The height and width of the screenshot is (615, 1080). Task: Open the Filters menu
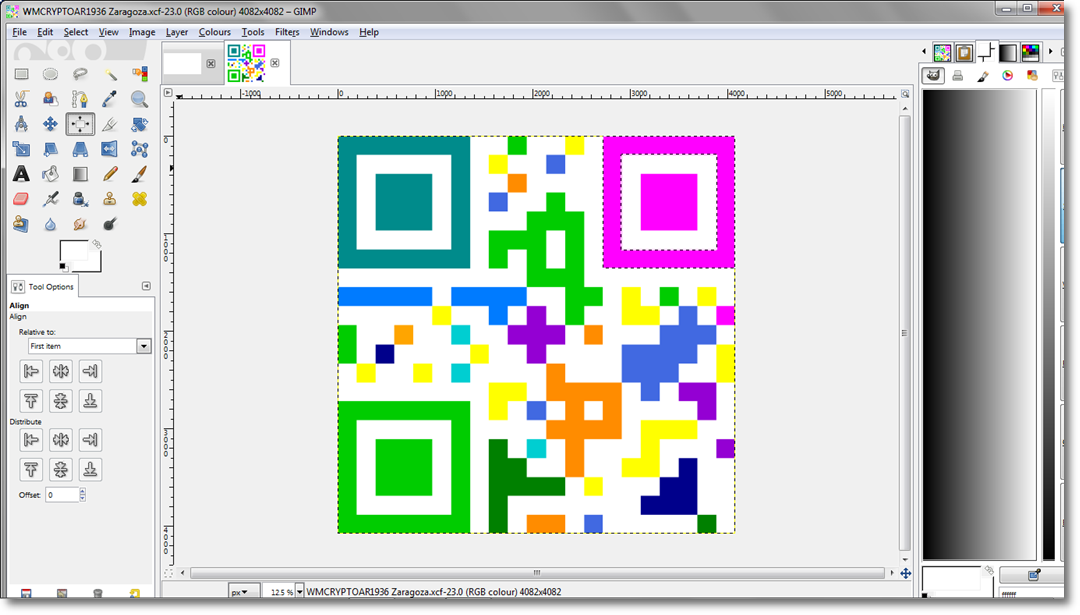click(x=287, y=32)
